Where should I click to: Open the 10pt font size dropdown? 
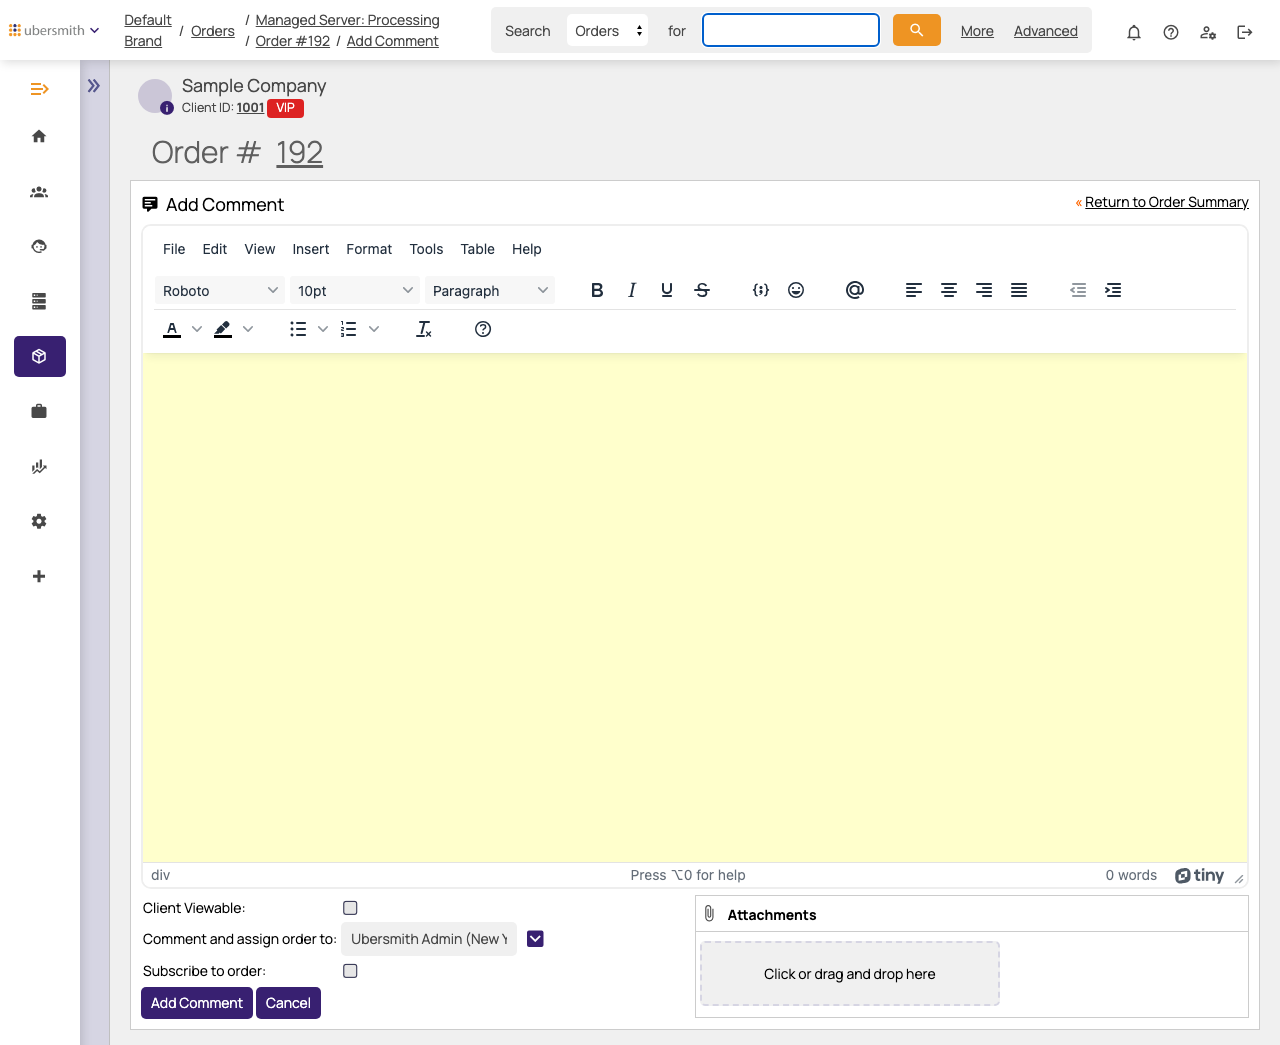[355, 290]
